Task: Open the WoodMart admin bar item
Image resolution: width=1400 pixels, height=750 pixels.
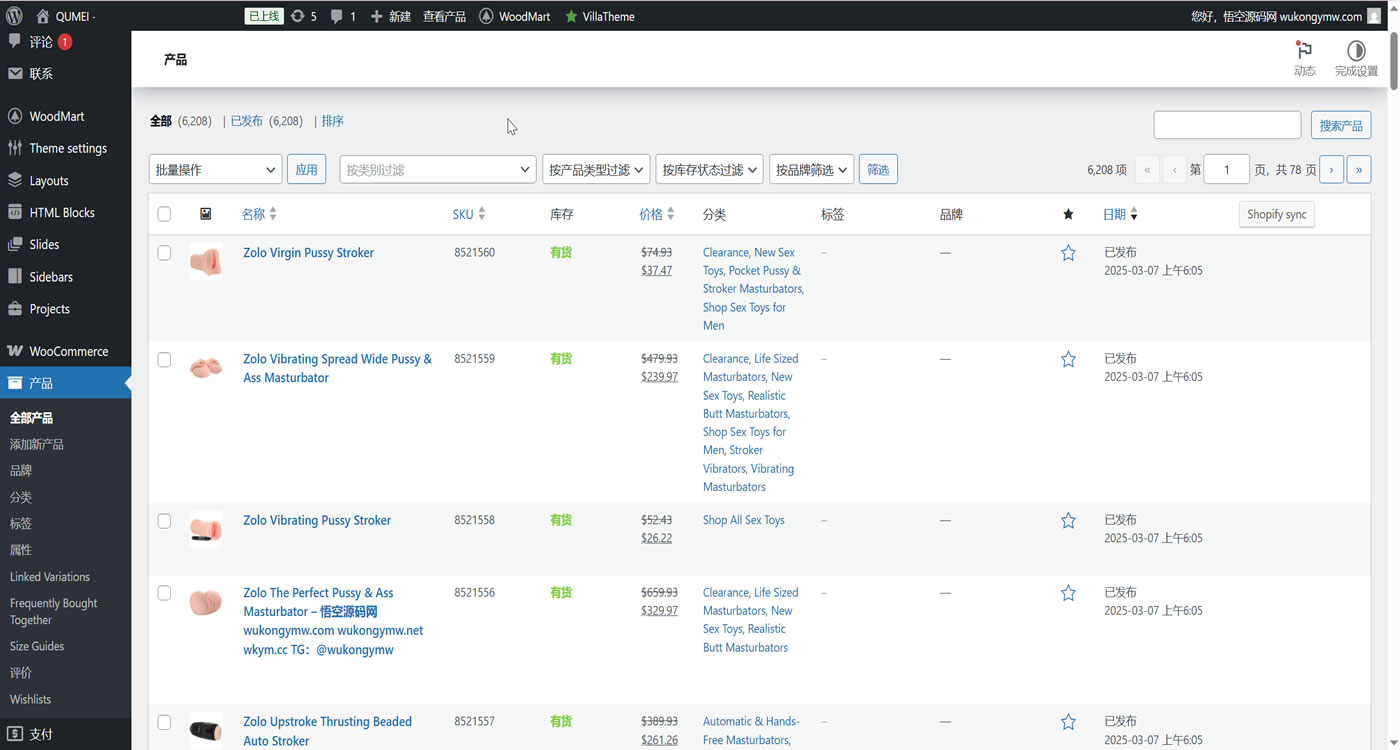Action: coord(515,16)
